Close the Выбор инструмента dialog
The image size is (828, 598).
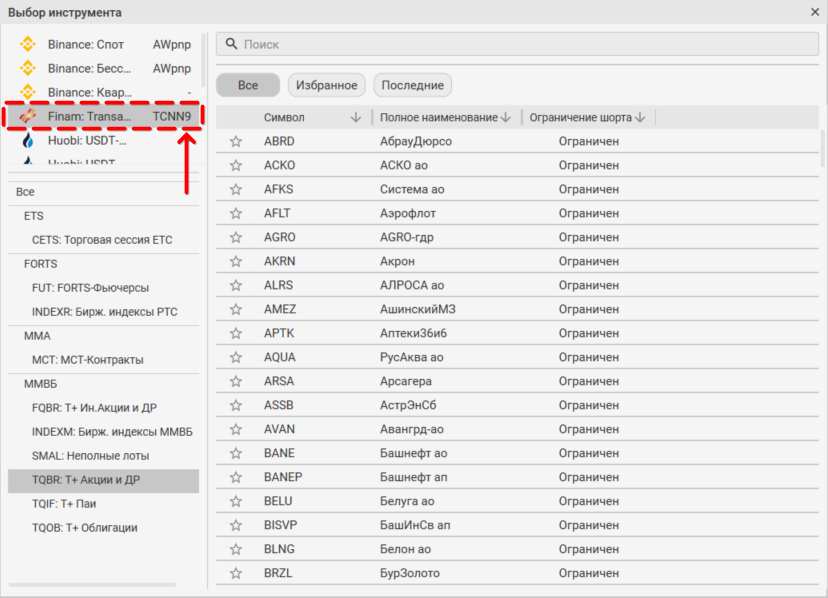pyautogui.click(x=815, y=12)
